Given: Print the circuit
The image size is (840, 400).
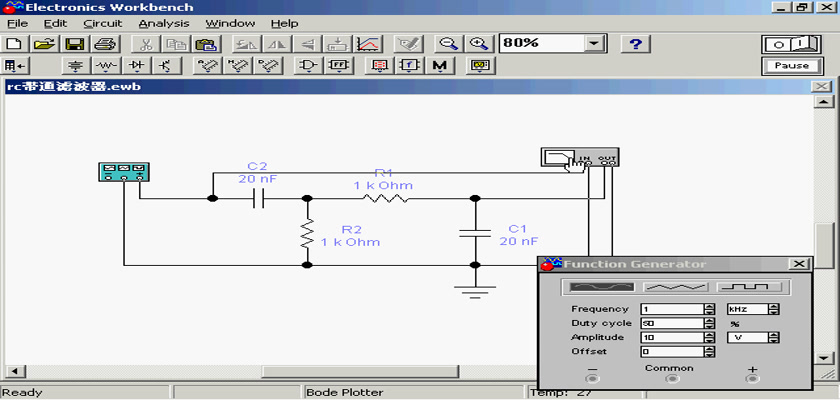Looking at the screenshot, I should (x=104, y=44).
